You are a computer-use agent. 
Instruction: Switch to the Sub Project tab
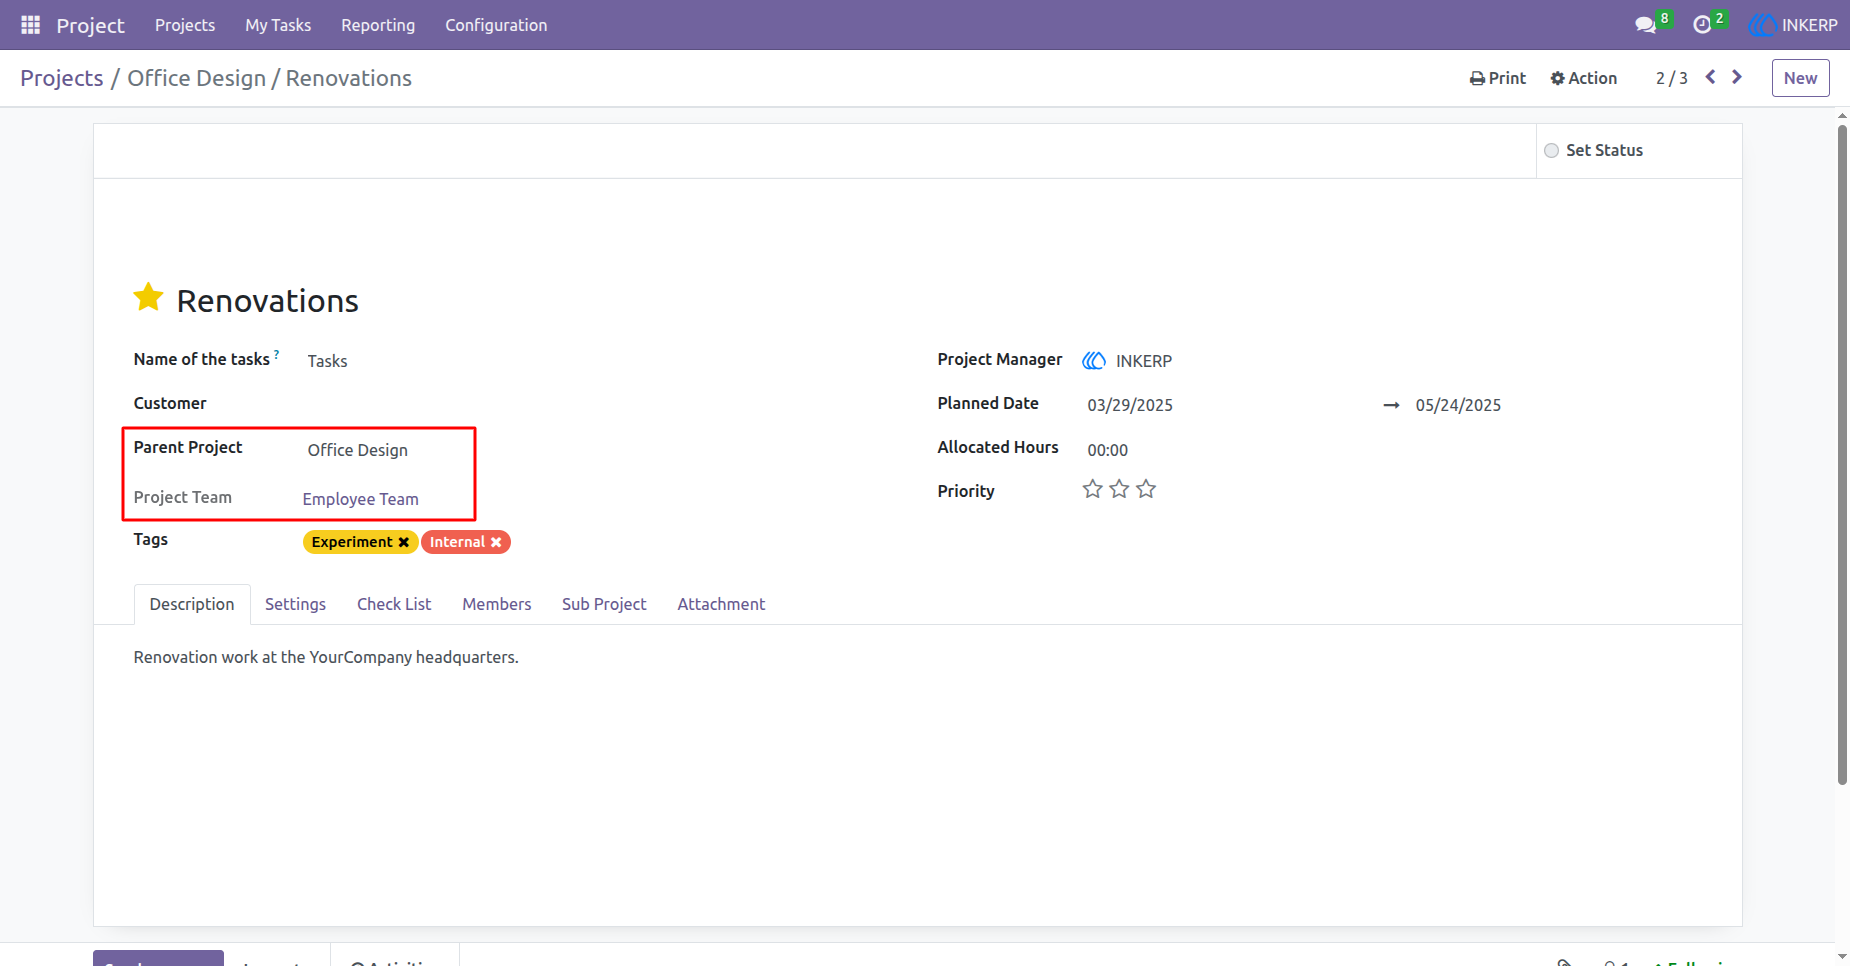(x=604, y=604)
